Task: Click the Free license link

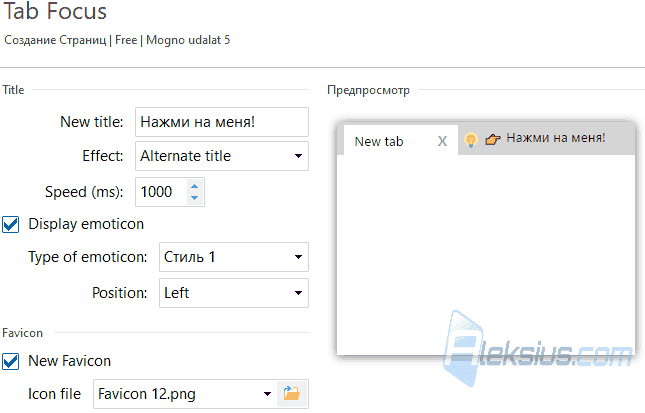Action: click(126, 40)
